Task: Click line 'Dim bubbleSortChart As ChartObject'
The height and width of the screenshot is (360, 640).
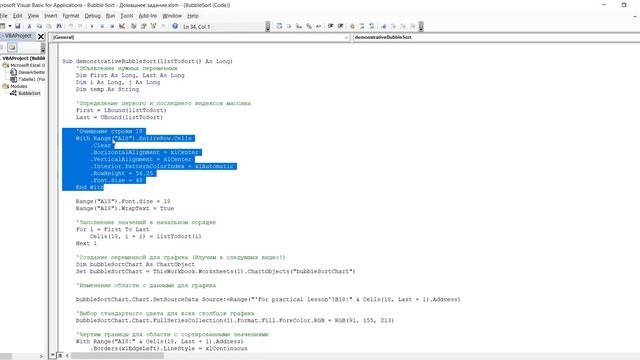Action: click(x=136, y=264)
